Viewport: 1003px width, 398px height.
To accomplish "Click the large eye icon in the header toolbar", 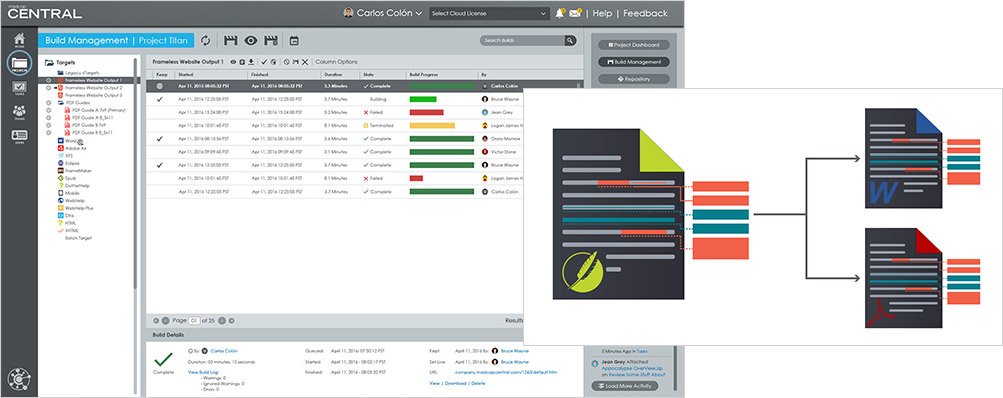I will (251, 40).
